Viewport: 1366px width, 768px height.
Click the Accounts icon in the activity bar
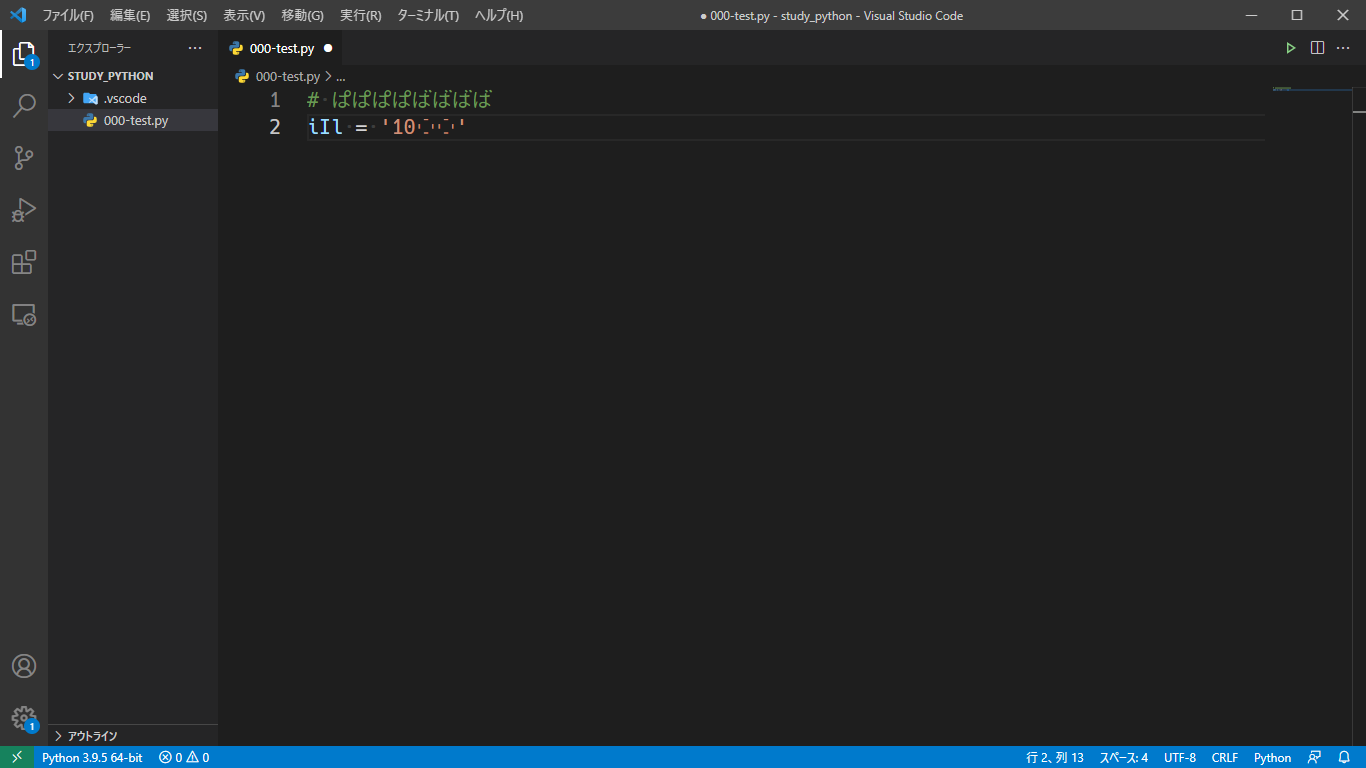click(x=24, y=666)
